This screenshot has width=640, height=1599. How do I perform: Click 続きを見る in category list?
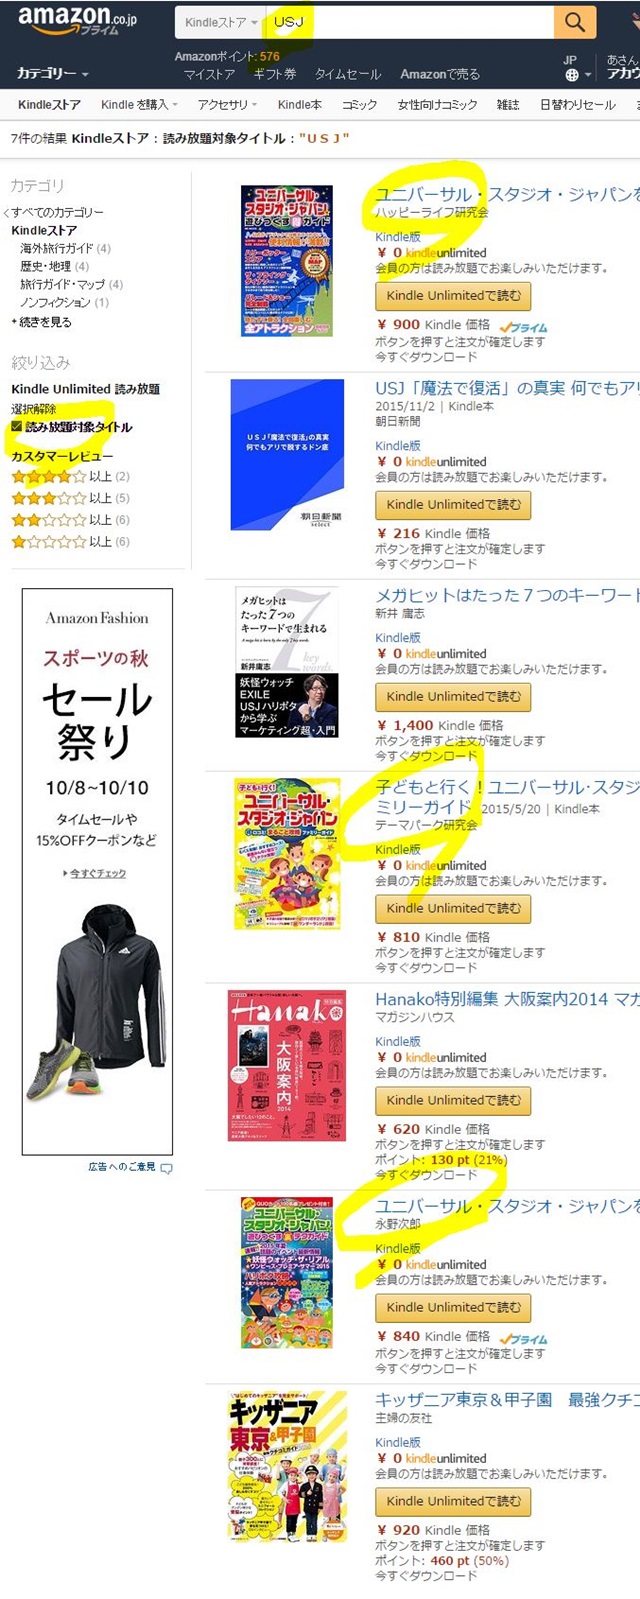[44, 322]
